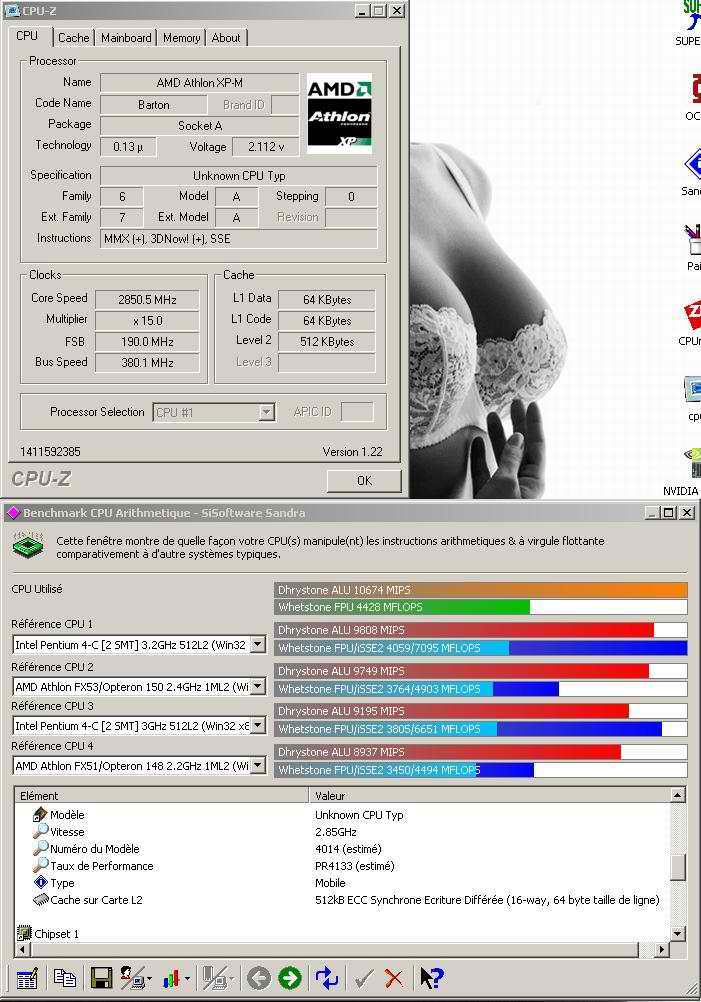Open the Référence CPU 4 dropdown
Screen dimensions: 701x1002
[258, 765]
